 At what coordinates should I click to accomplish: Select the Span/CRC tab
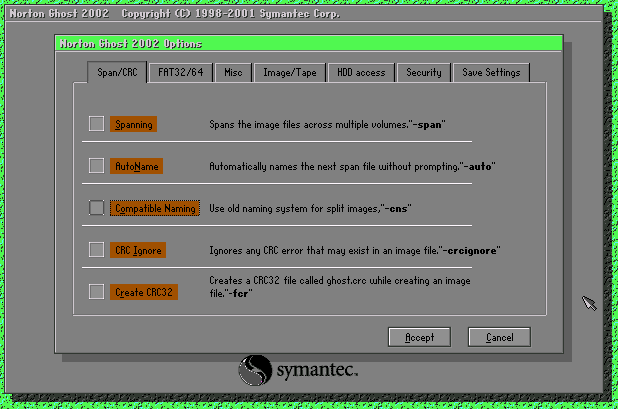pos(117,73)
